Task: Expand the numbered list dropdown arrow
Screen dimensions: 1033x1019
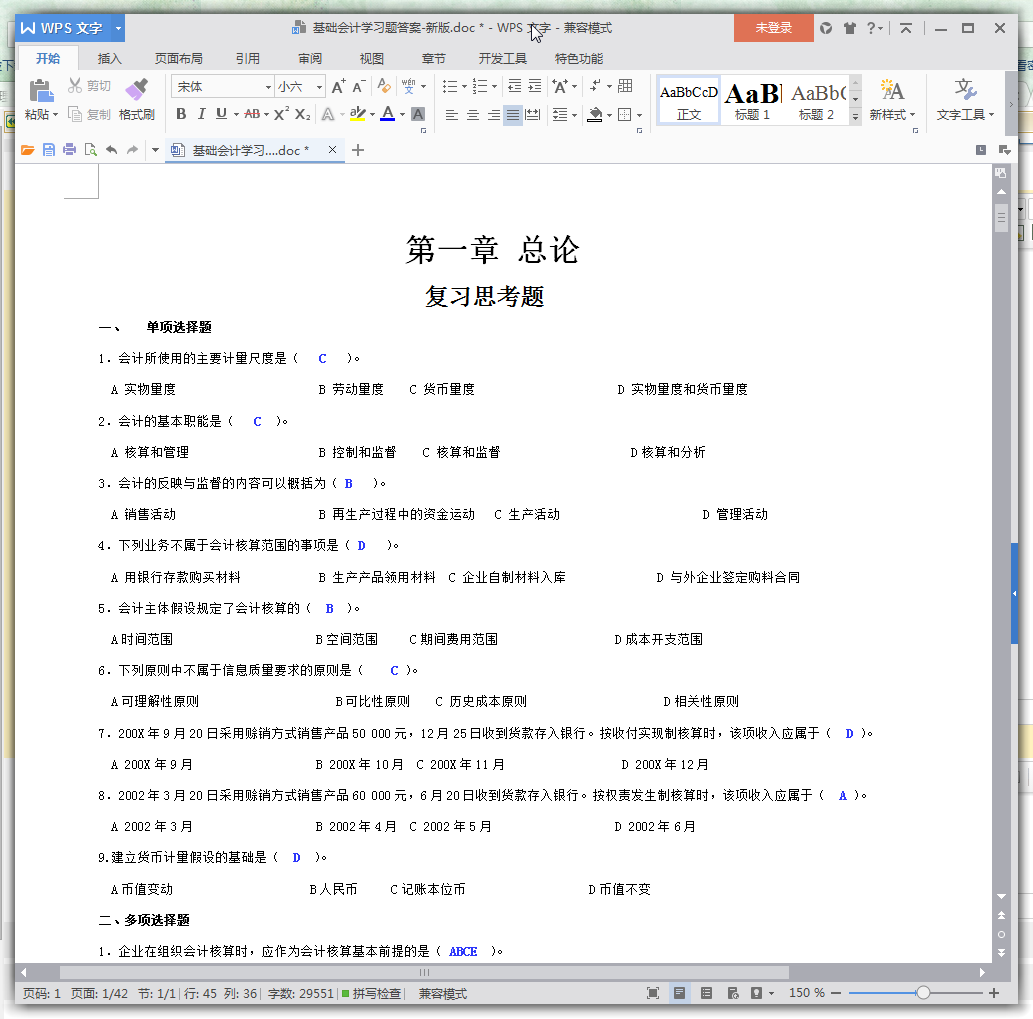Action: (x=495, y=86)
